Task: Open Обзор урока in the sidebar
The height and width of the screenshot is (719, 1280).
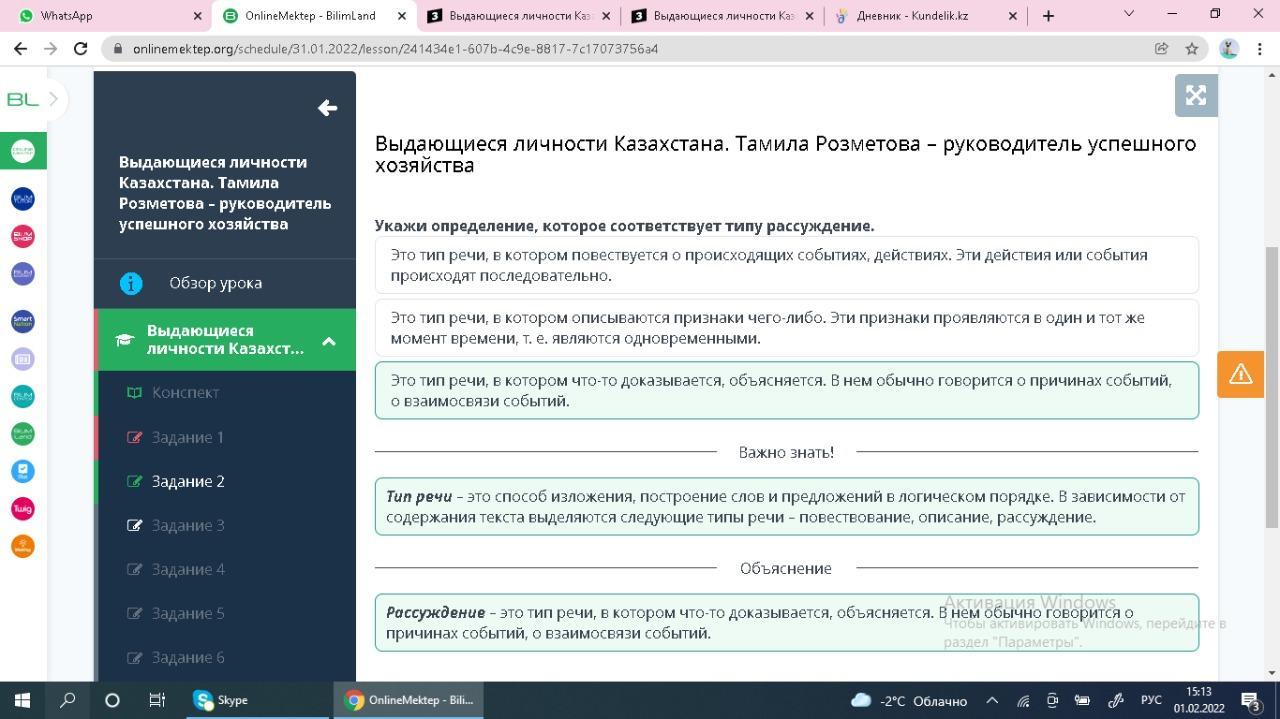Action: [215, 283]
